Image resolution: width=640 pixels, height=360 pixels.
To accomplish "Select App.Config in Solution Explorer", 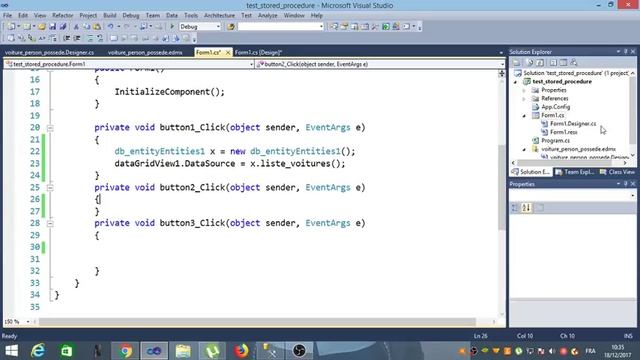I will [x=556, y=107].
